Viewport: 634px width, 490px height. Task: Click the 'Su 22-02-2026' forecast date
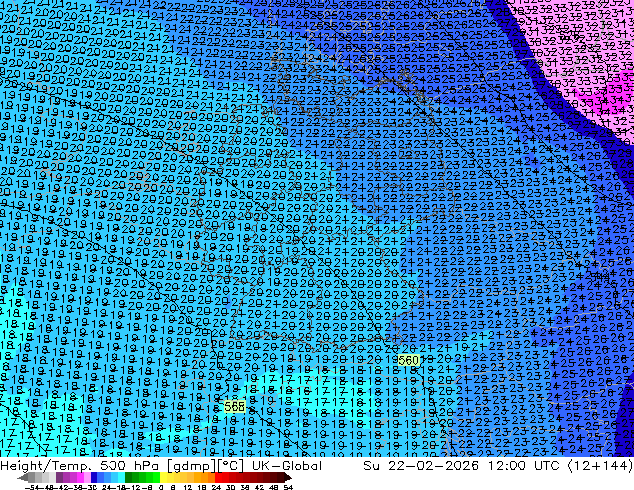tap(421, 466)
